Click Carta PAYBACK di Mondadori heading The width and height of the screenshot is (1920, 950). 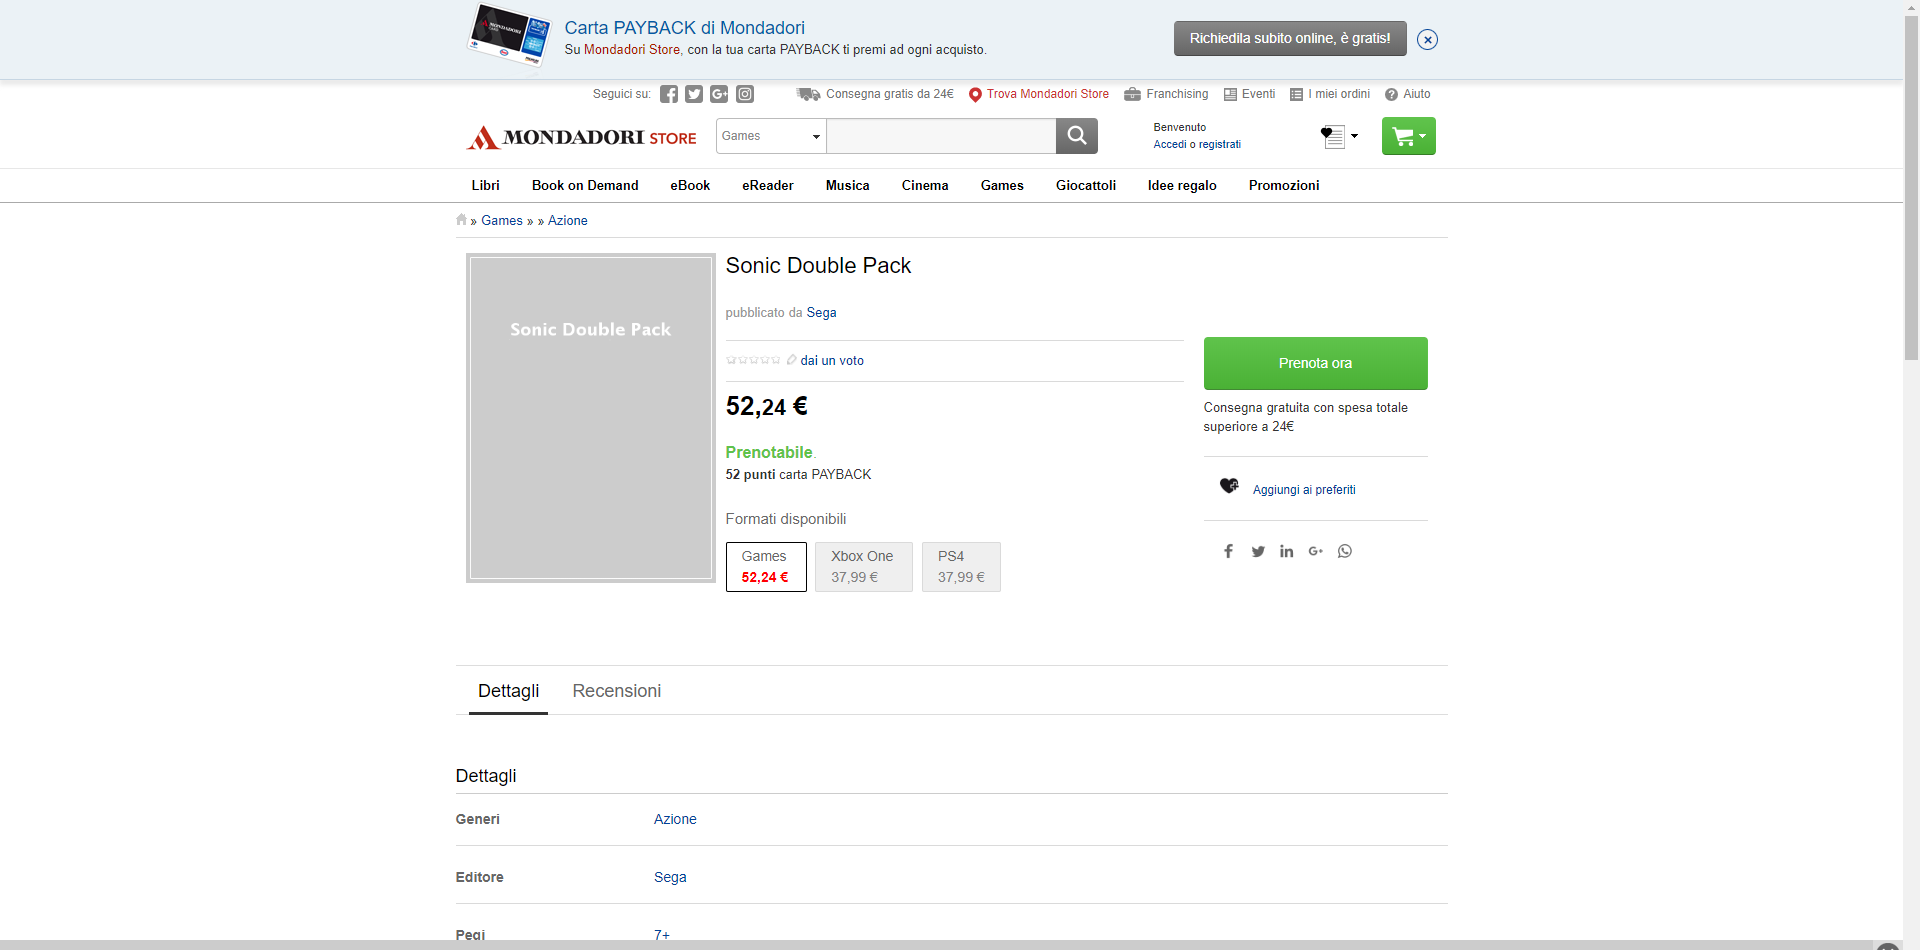click(685, 28)
